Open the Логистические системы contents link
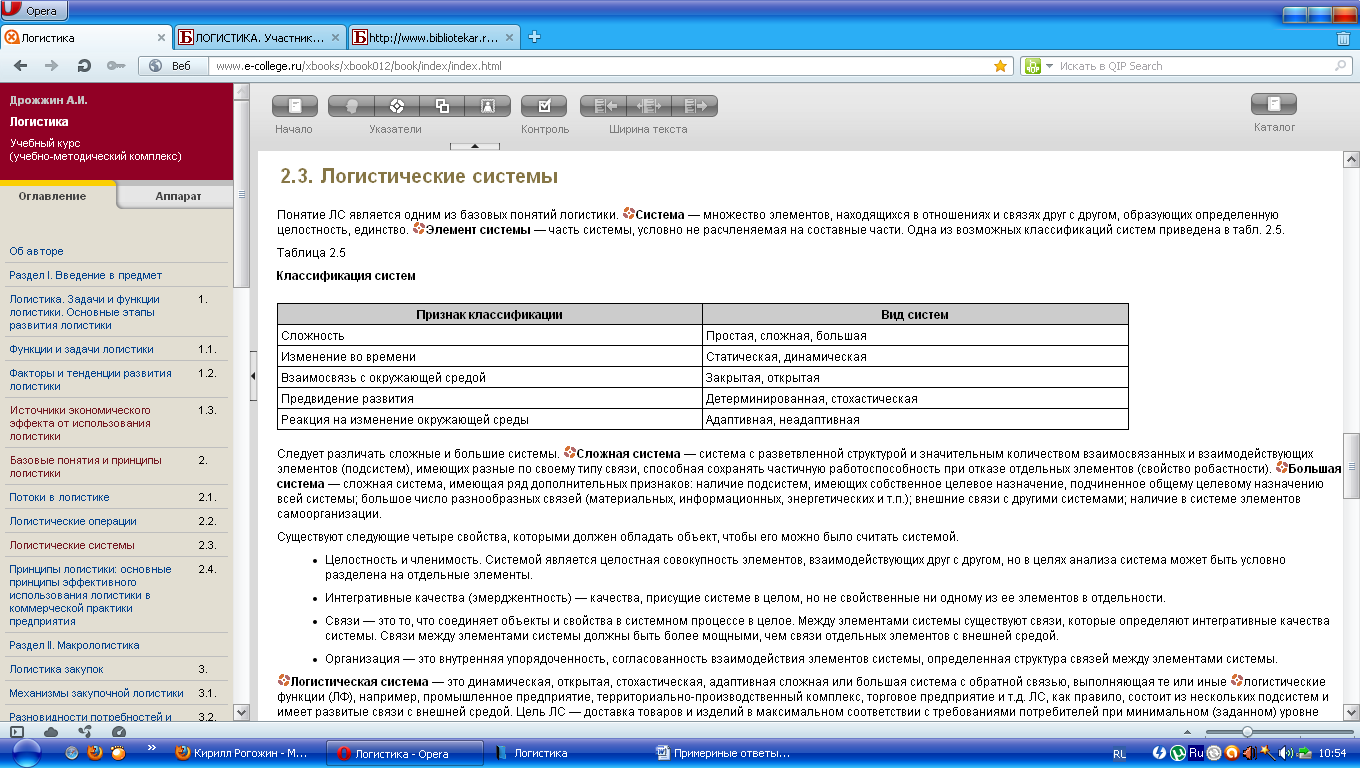Image resolution: width=1360 pixels, height=768 pixels. (x=72, y=545)
